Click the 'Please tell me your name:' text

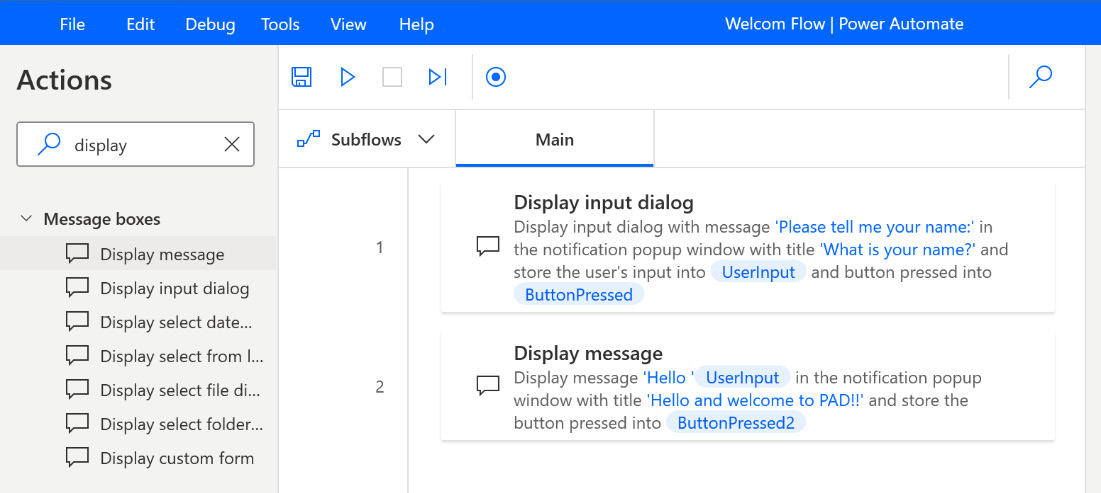click(x=874, y=227)
